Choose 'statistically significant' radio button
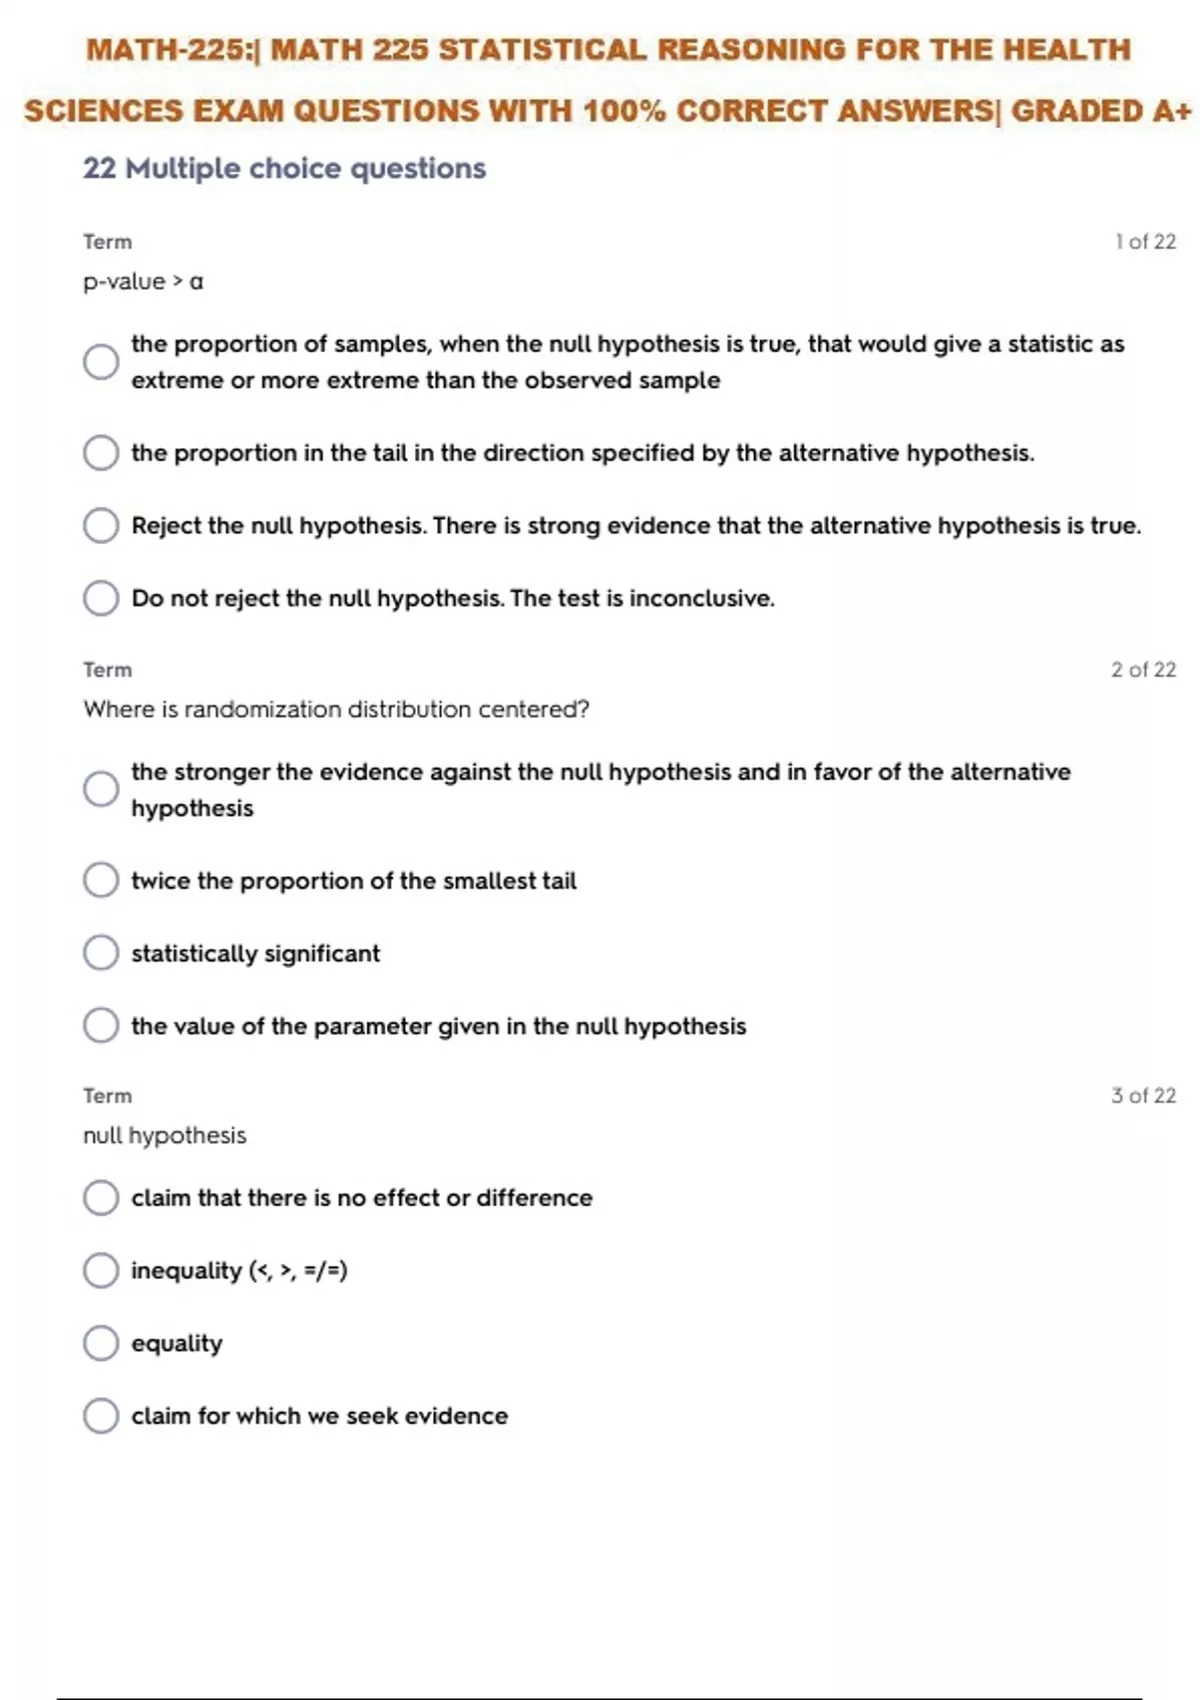Image resolution: width=1200 pixels, height=1700 pixels. pos(101,953)
